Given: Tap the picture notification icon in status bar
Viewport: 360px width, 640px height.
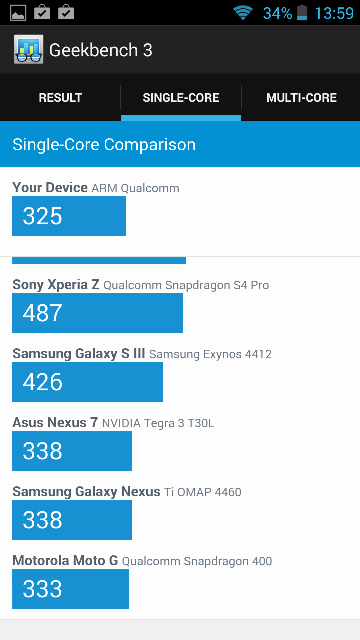Looking at the screenshot, I should coord(18,13).
